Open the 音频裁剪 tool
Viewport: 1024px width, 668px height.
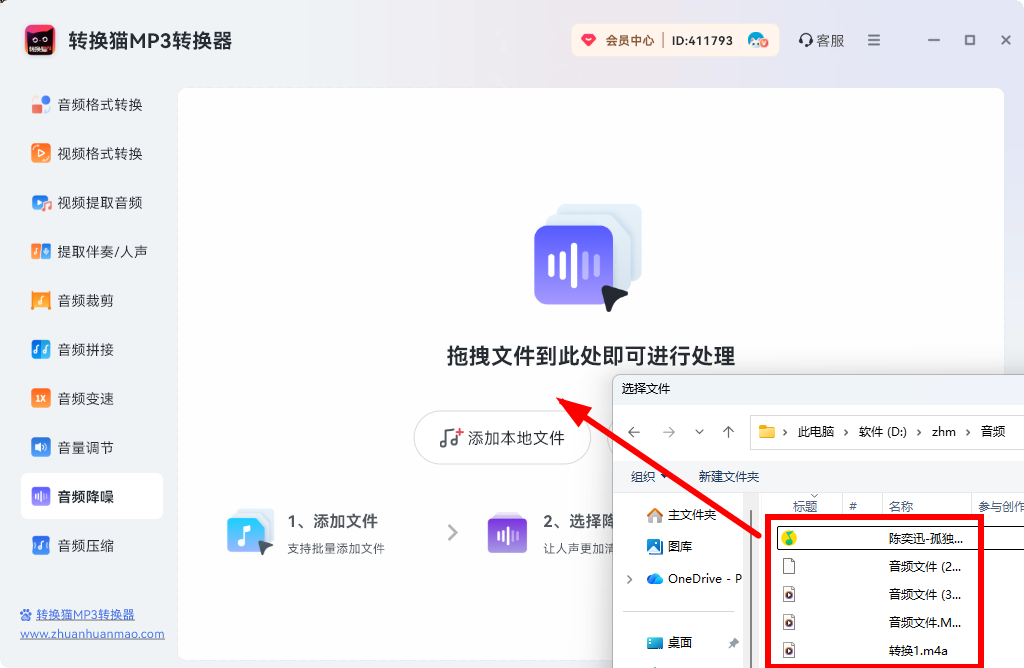point(73,301)
